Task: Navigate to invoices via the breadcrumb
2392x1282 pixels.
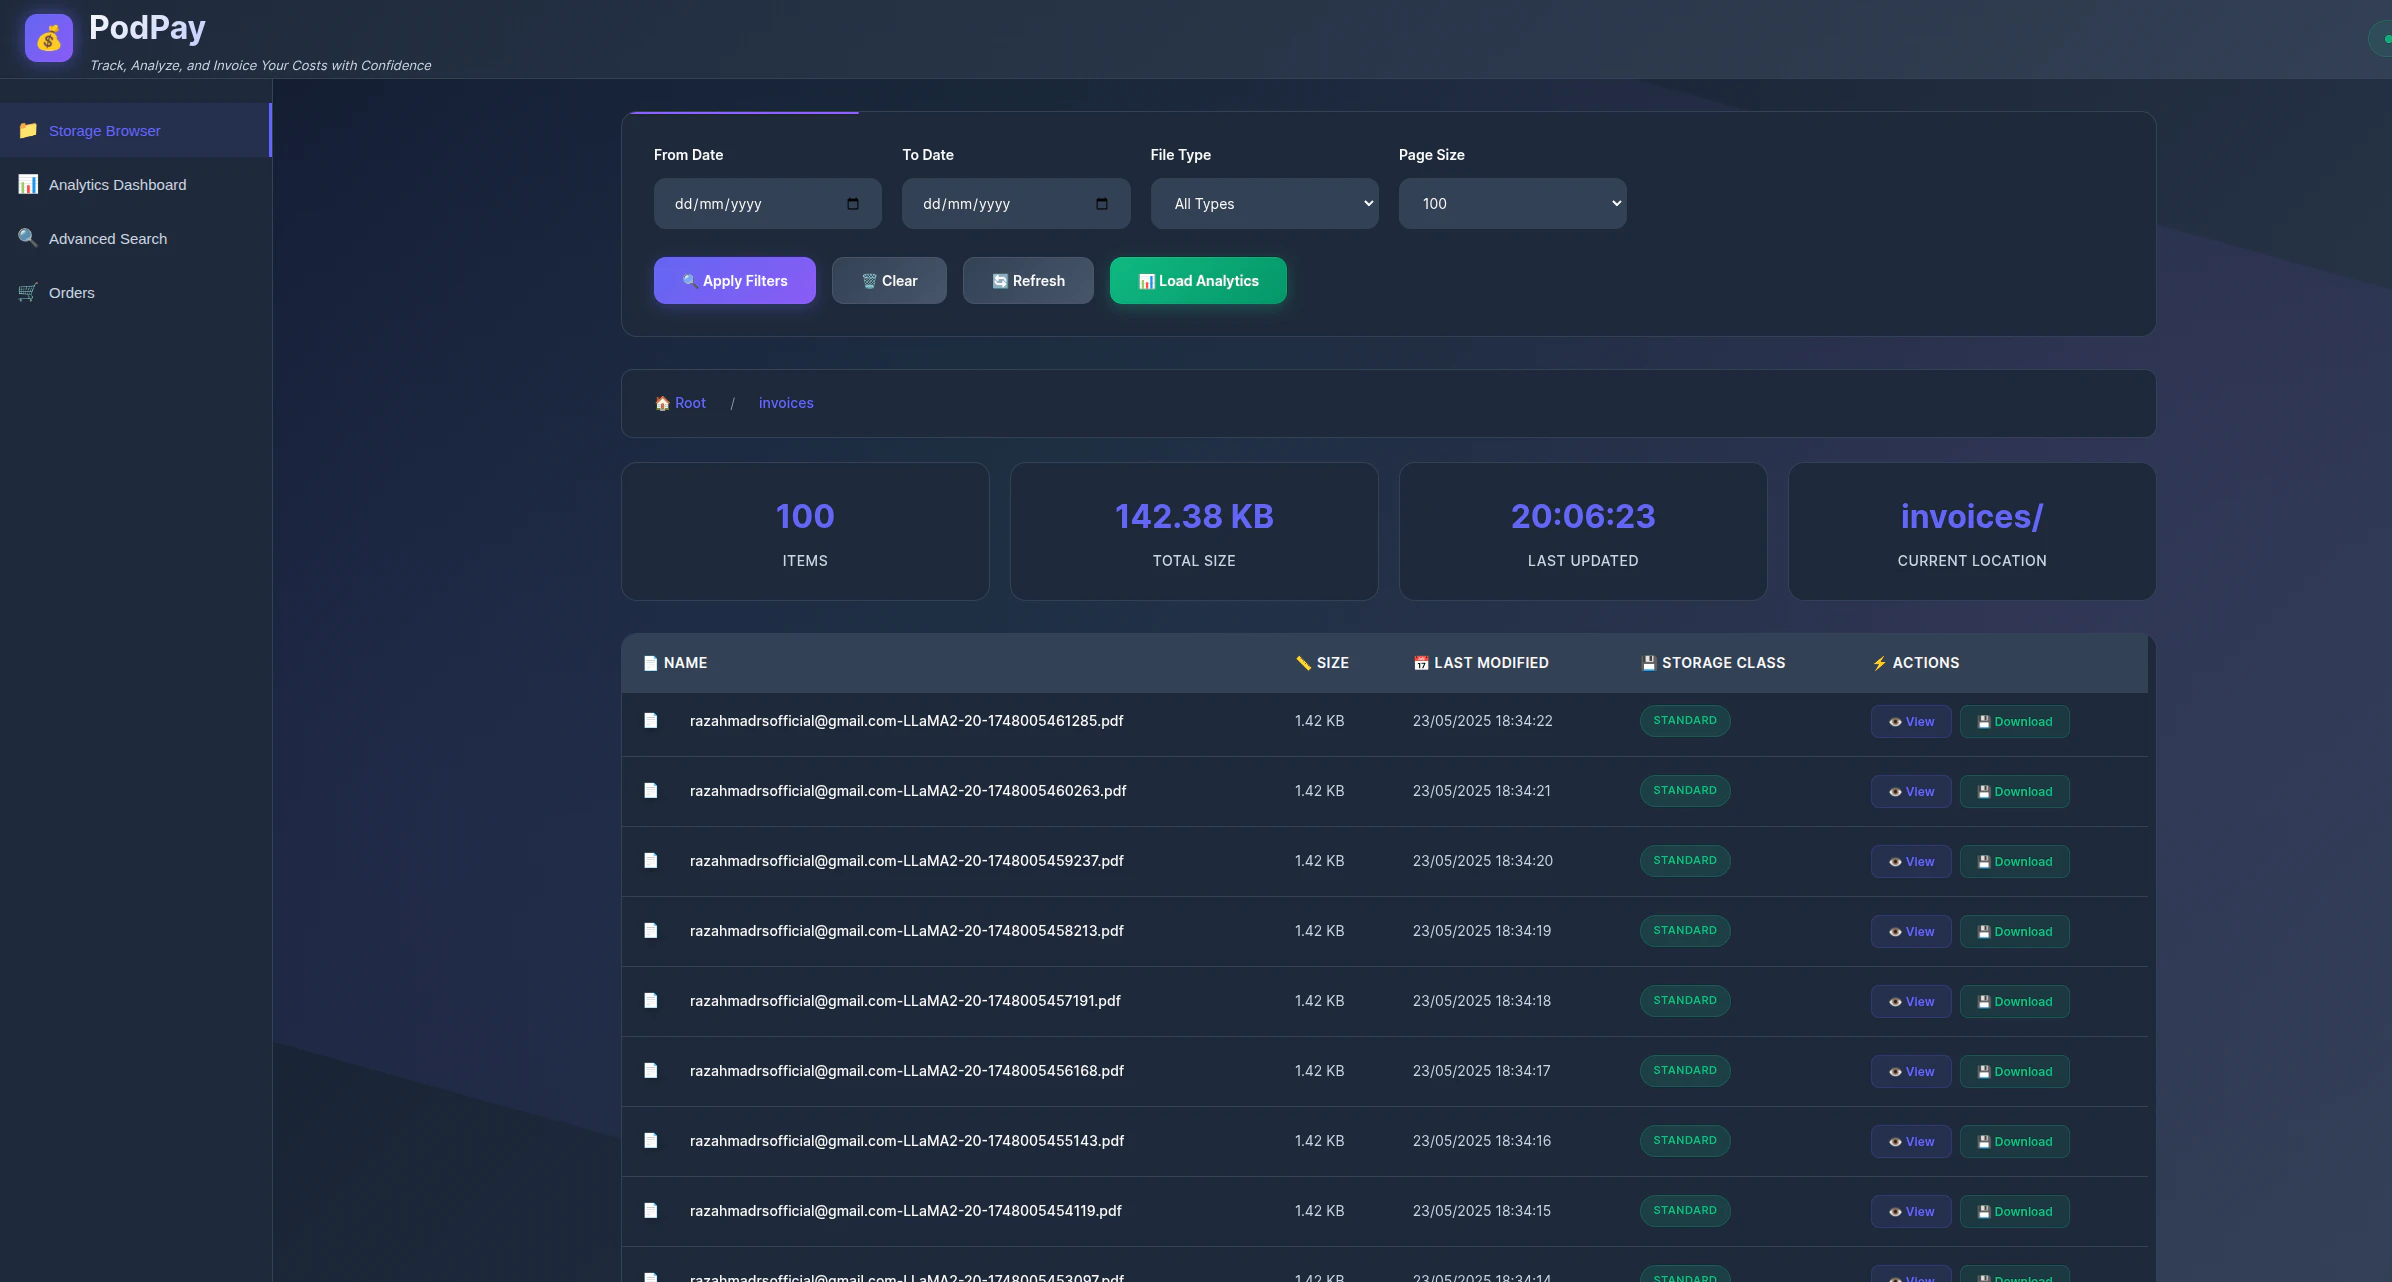Action: pyautogui.click(x=785, y=403)
